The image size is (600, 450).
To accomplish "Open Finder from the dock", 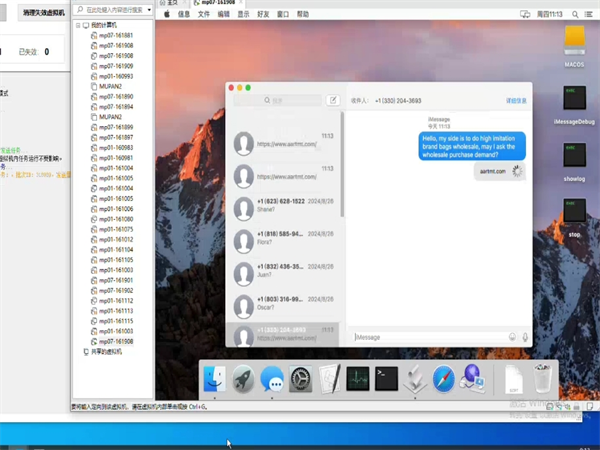I will (x=215, y=379).
